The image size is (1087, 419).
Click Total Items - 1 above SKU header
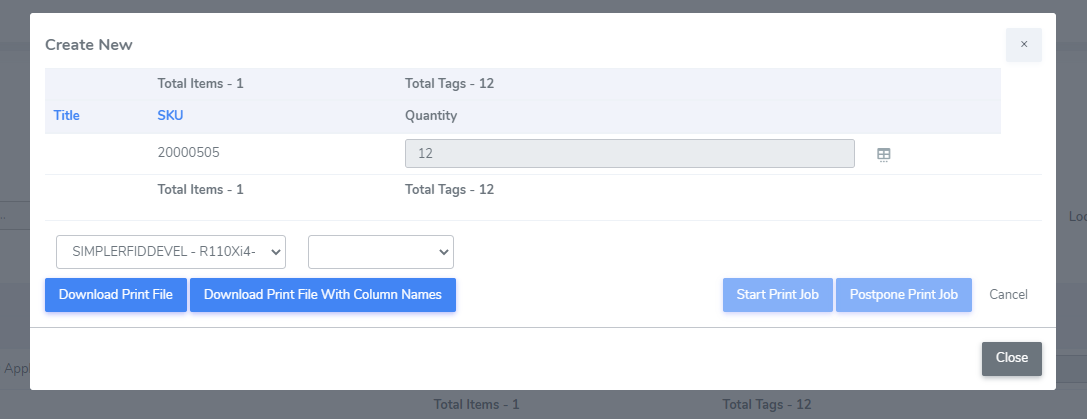200,83
